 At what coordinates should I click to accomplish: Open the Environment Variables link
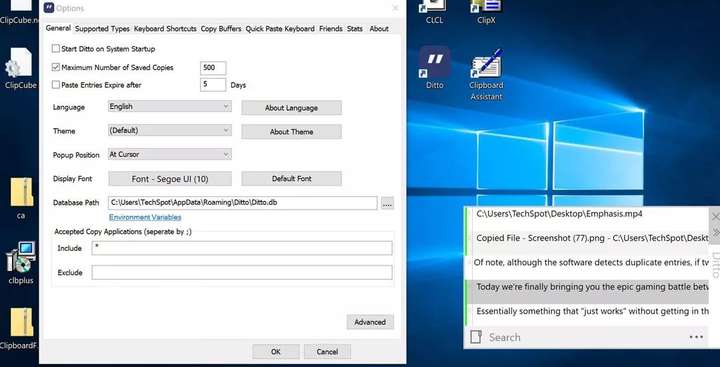(145, 217)
